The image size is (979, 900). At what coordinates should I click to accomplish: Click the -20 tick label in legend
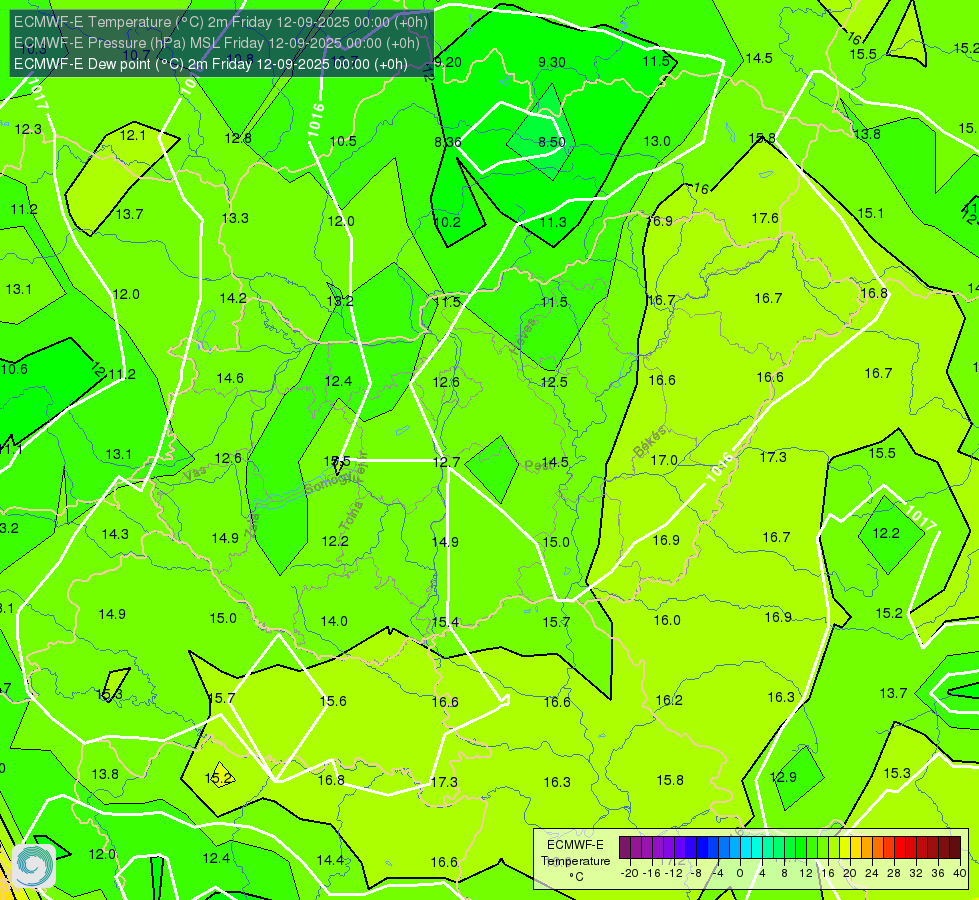pos(630,873)
